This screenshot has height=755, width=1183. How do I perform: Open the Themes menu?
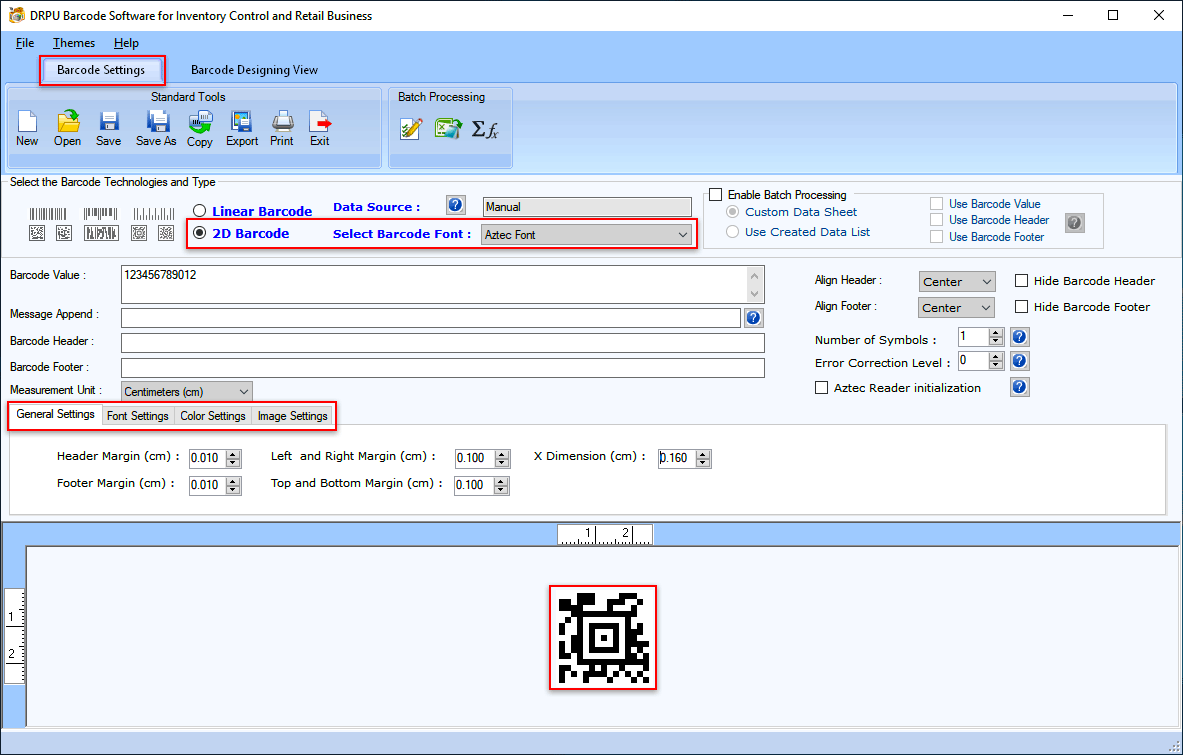tap(74, 43)
